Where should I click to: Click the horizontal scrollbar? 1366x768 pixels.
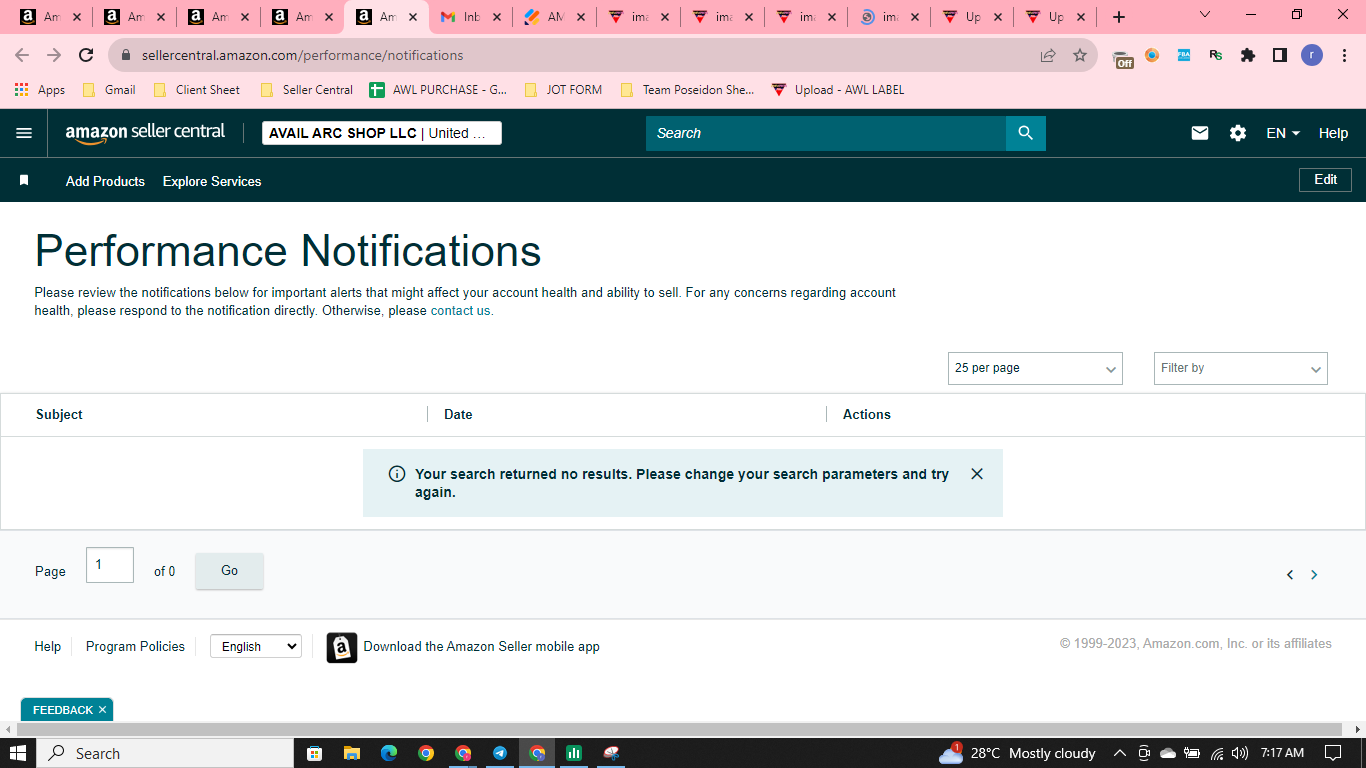point(680,730)
